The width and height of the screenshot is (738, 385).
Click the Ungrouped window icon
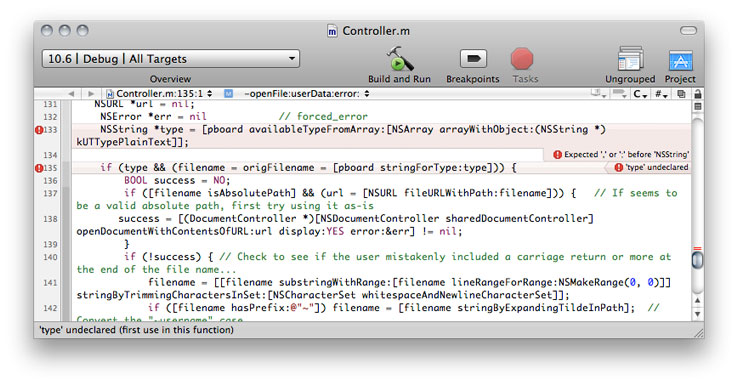[630, 59]
